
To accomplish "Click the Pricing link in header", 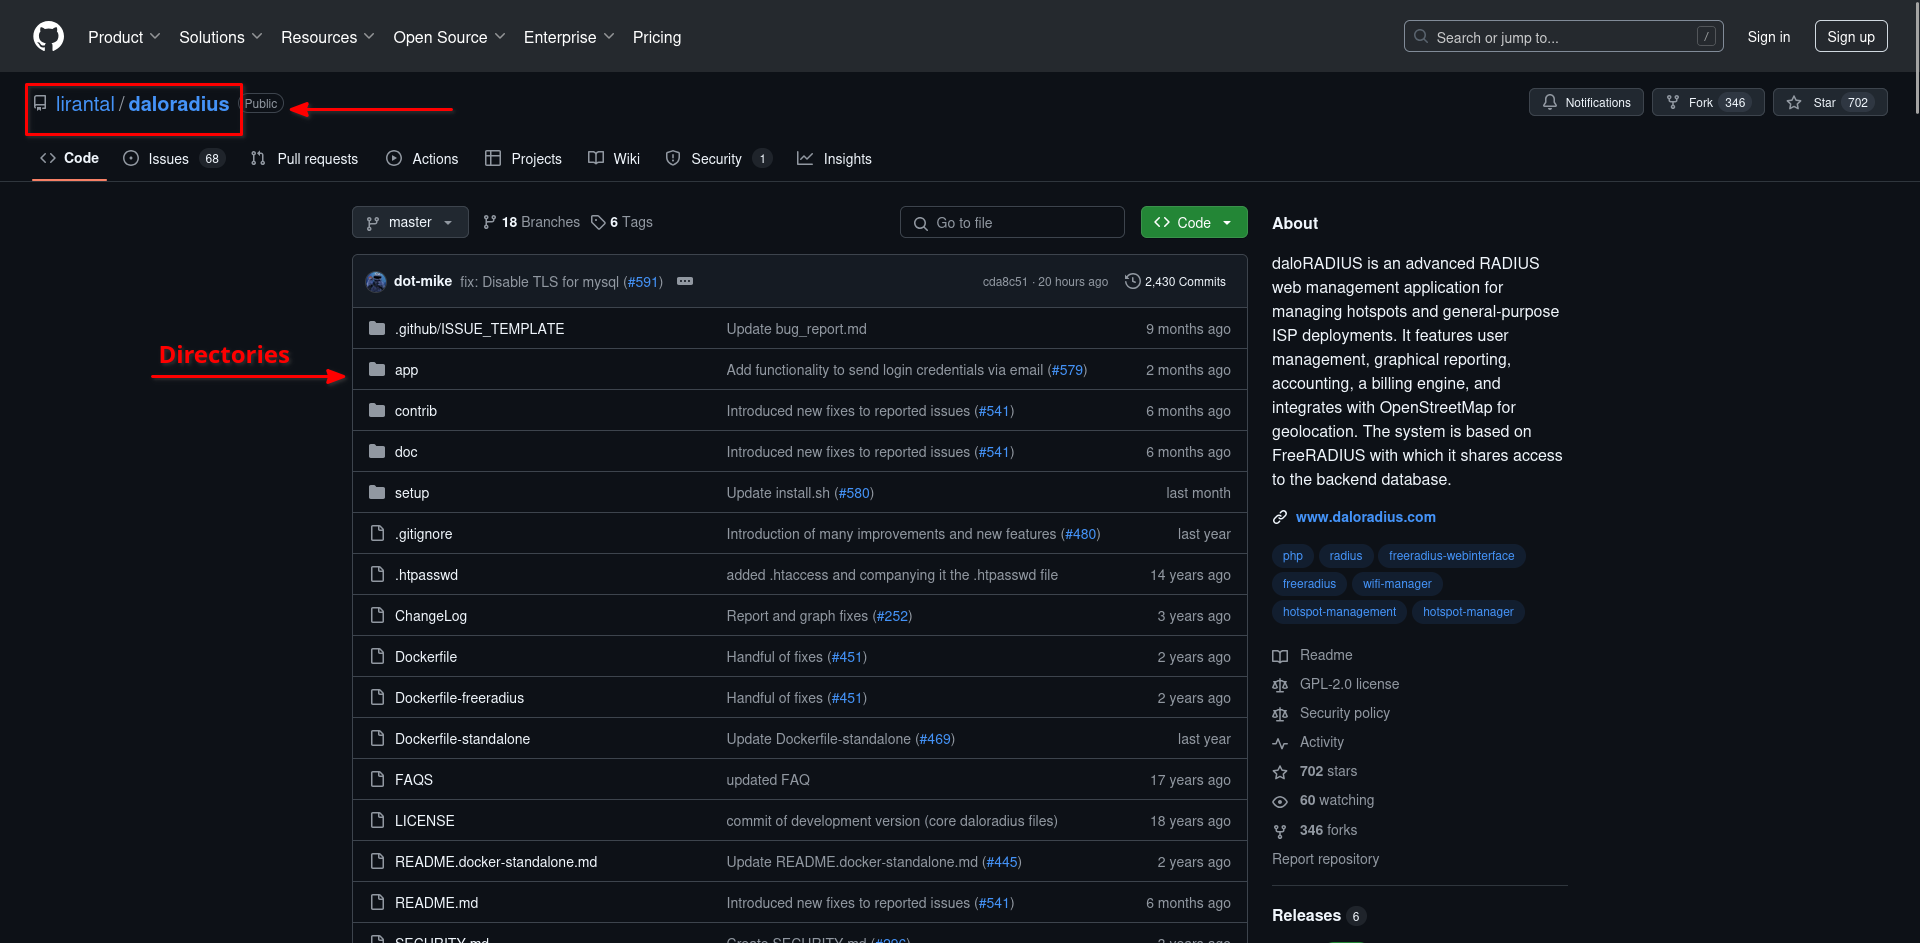I will click(657, 37).
